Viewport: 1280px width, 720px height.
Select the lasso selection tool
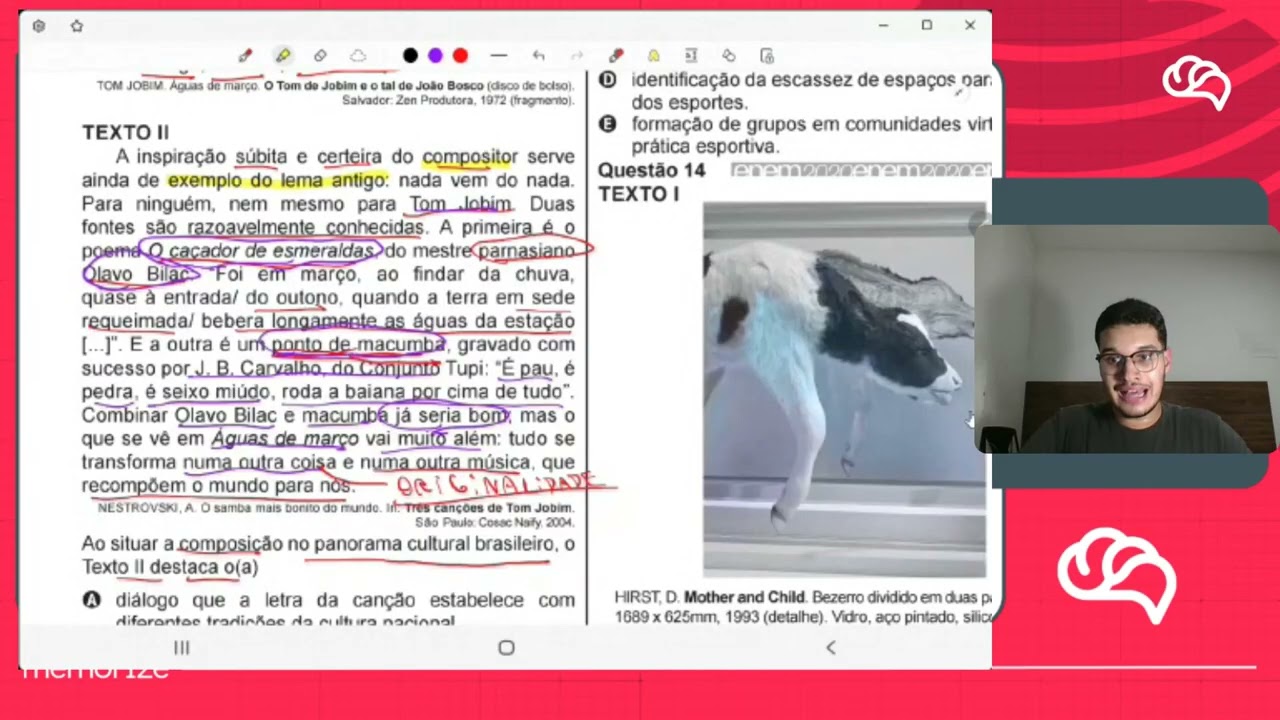click(x=358, y=56)
